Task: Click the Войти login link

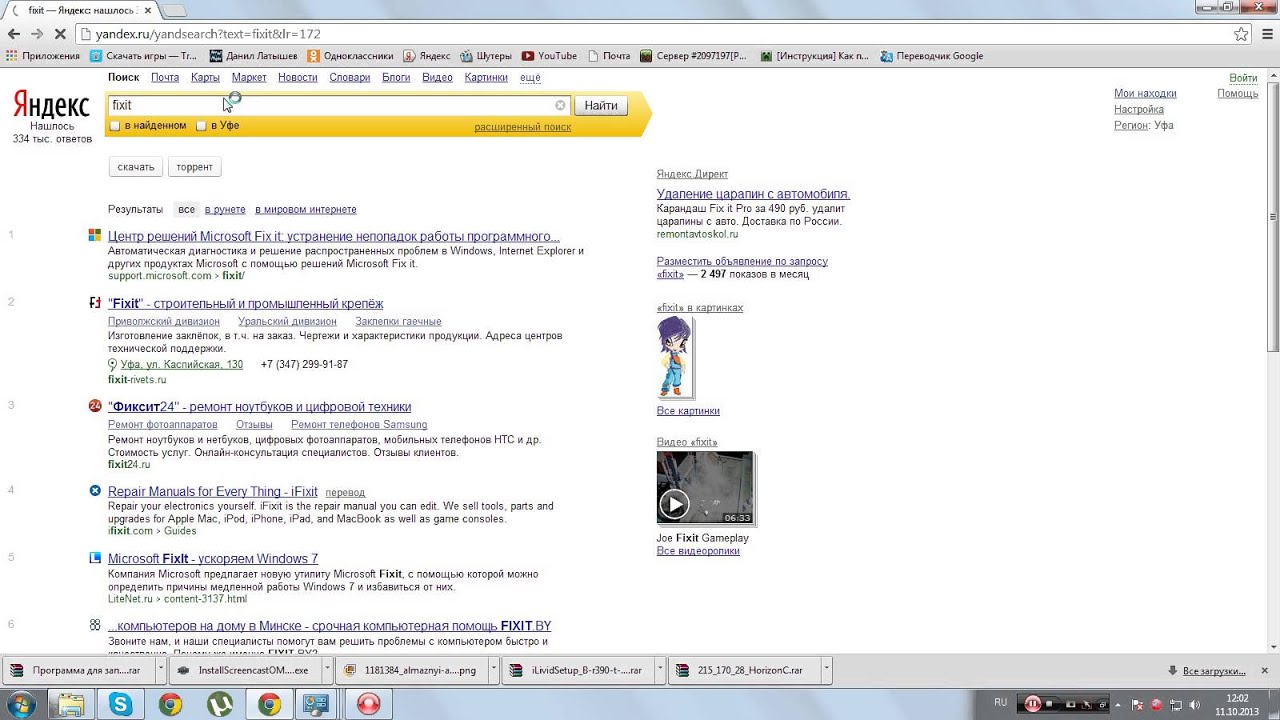Action: pyautogui.click(x=1243, y=78)
